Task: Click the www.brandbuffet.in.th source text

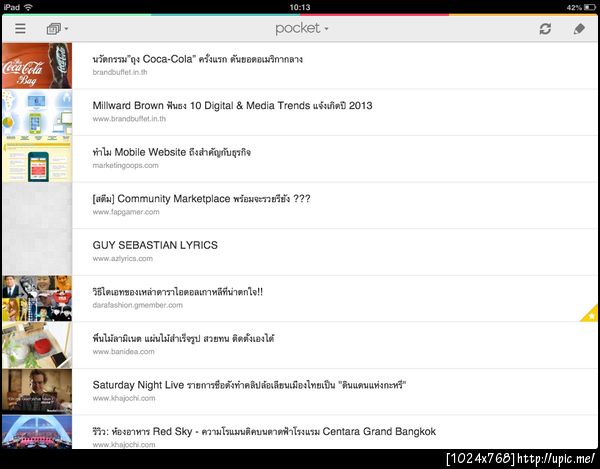Action: coord(129,119)
